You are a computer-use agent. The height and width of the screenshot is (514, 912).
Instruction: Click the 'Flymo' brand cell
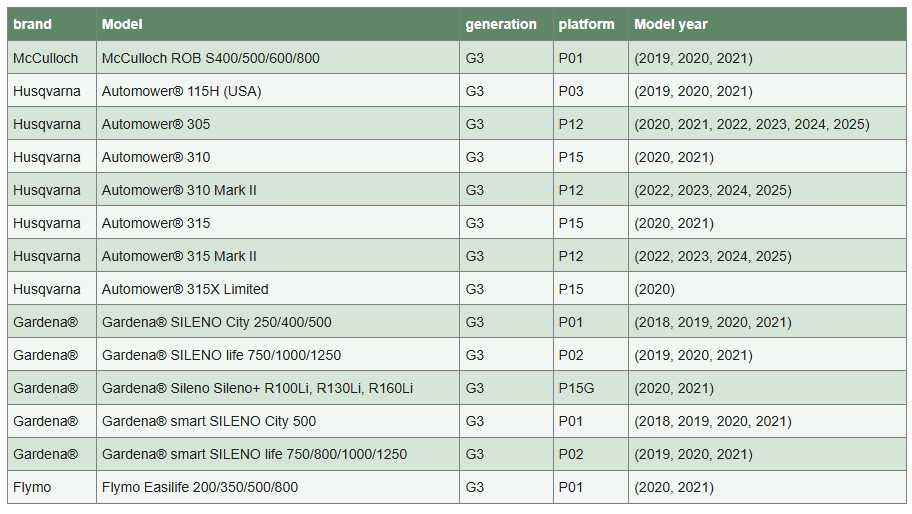click(52, 487)
